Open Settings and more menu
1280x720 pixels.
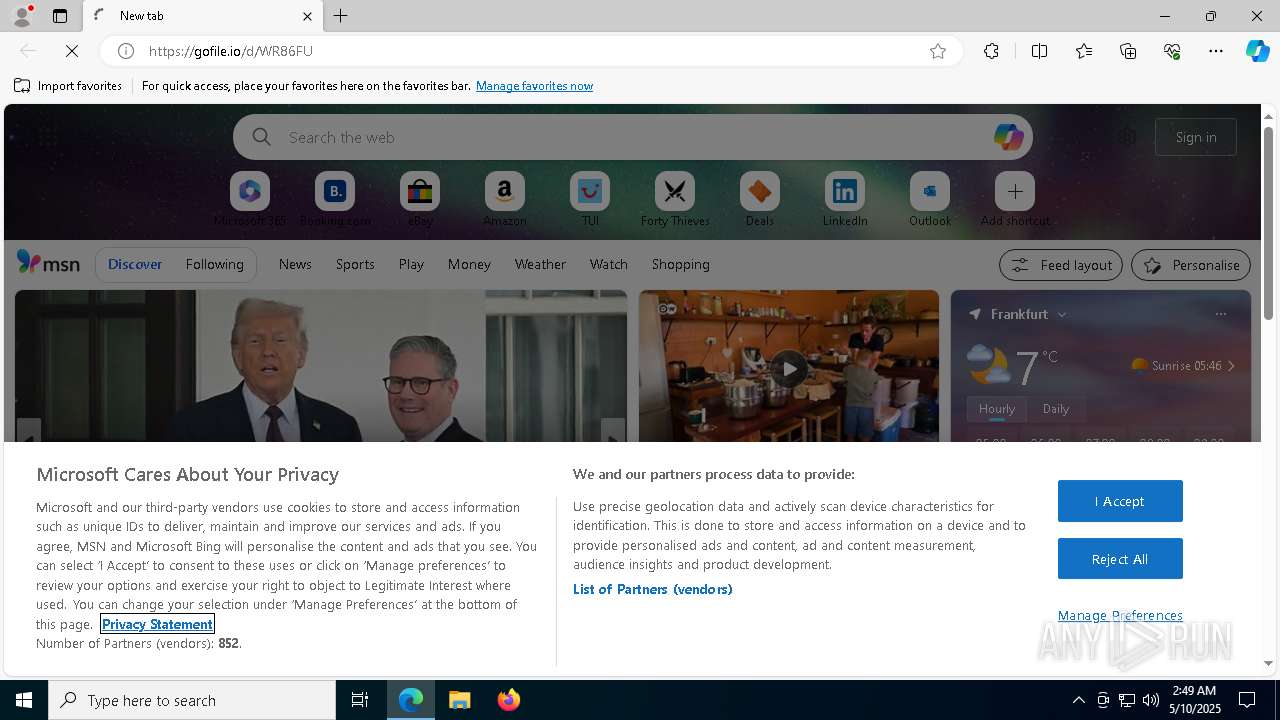pyautogui.click(x=1216, y=51)
